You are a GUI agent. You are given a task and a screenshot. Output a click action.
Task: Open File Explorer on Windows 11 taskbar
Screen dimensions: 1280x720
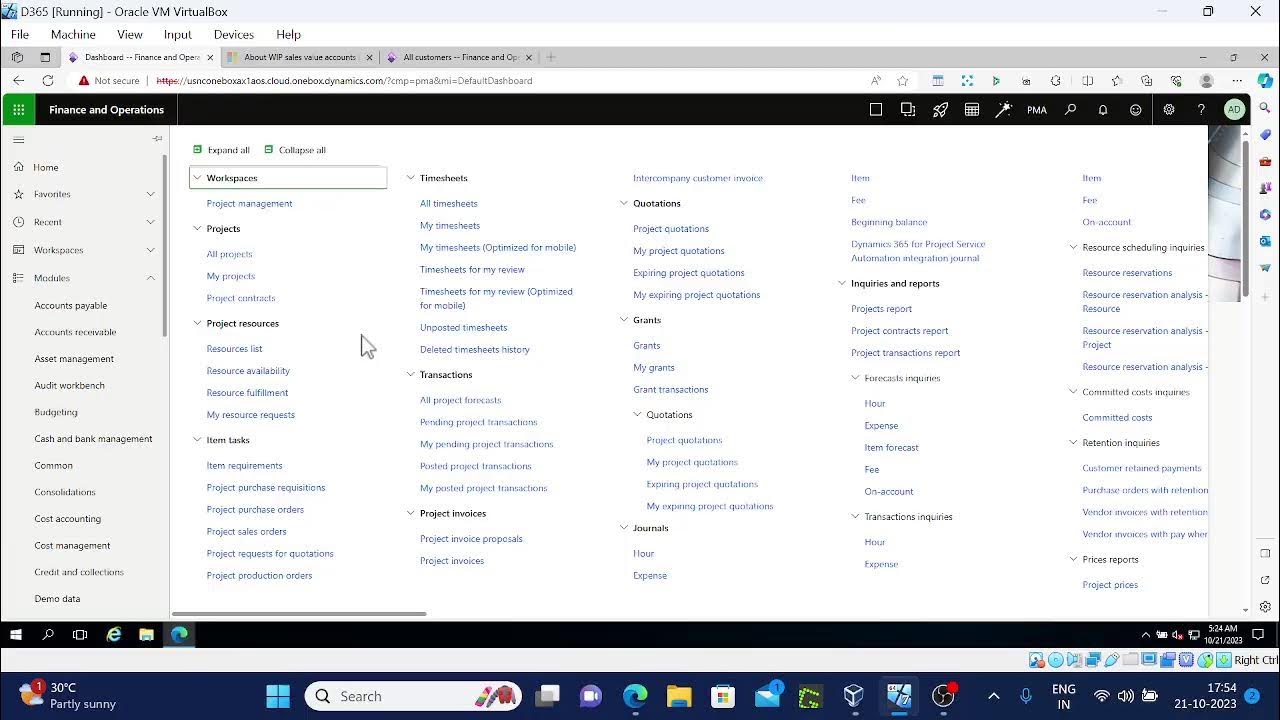679,696
